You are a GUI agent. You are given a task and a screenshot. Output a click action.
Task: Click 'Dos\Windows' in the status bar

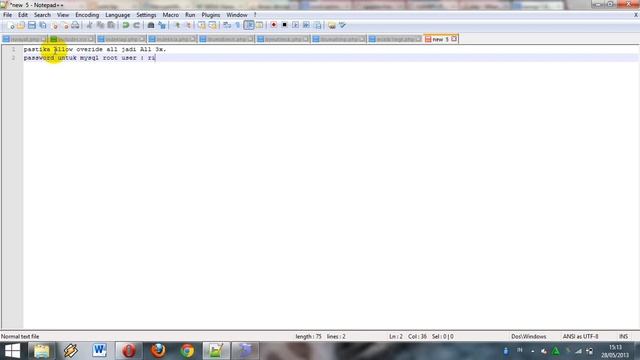click(529, 336)
